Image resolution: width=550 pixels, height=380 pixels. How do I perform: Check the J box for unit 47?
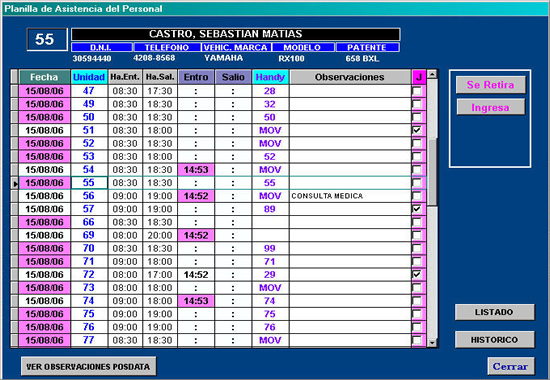point(417,91)
